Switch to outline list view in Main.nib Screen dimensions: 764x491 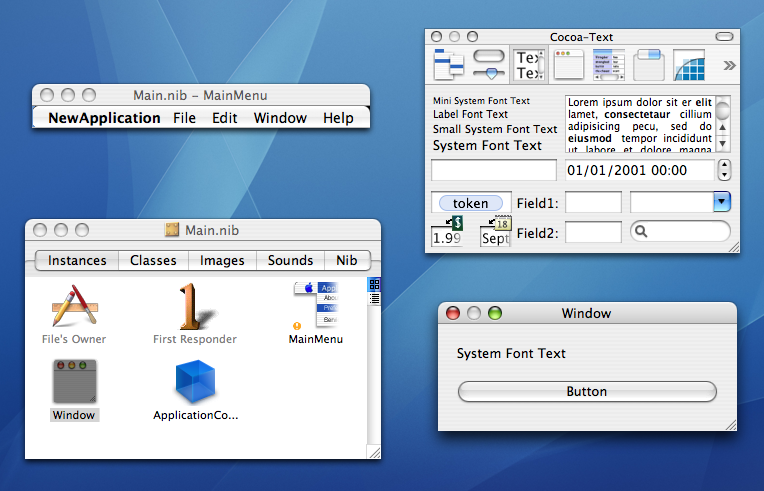(x=374, y=299)
